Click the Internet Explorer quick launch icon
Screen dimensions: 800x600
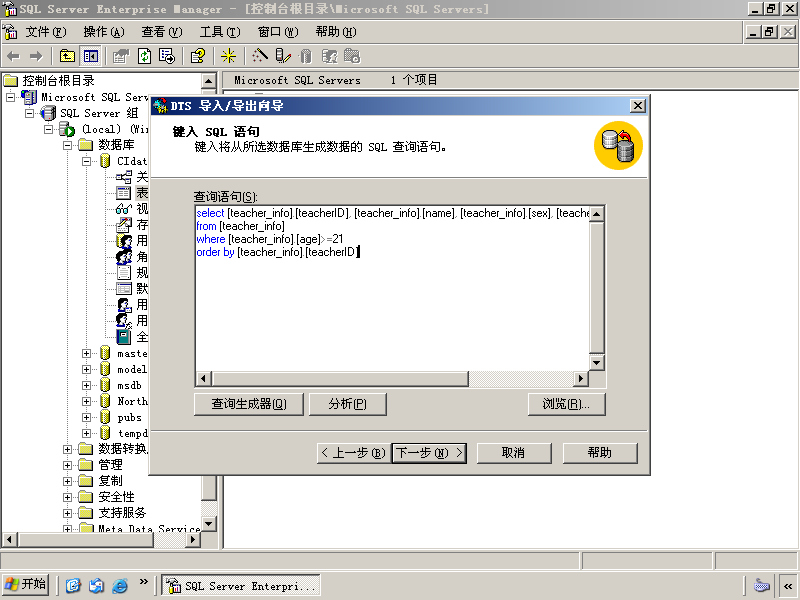point(120,585)
